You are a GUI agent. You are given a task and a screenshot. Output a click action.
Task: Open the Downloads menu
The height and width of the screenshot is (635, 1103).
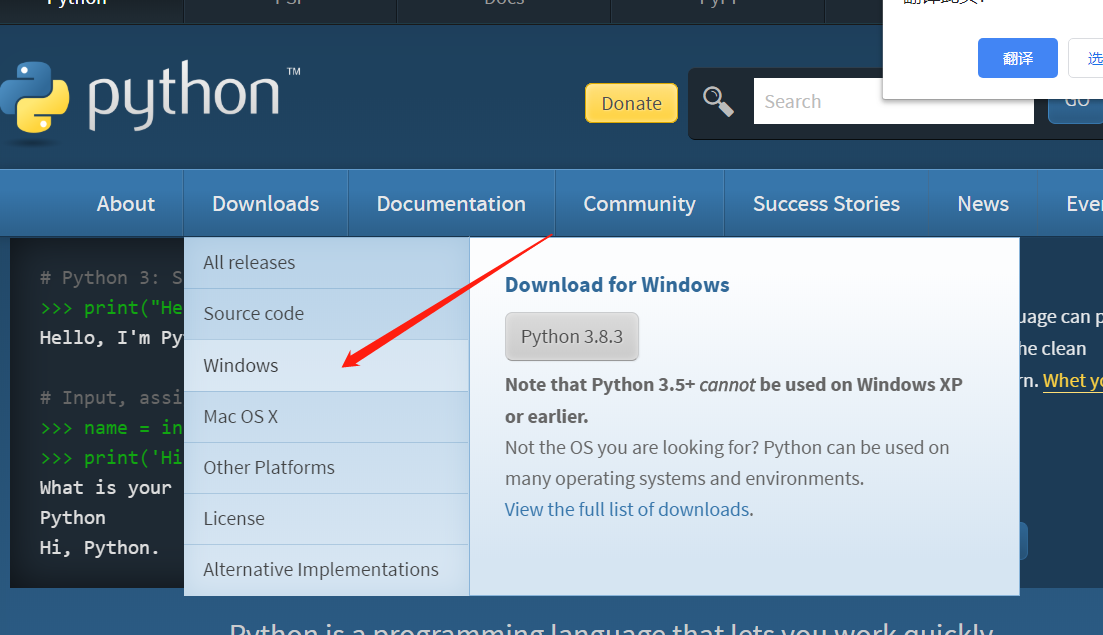(x=266, y=203)
